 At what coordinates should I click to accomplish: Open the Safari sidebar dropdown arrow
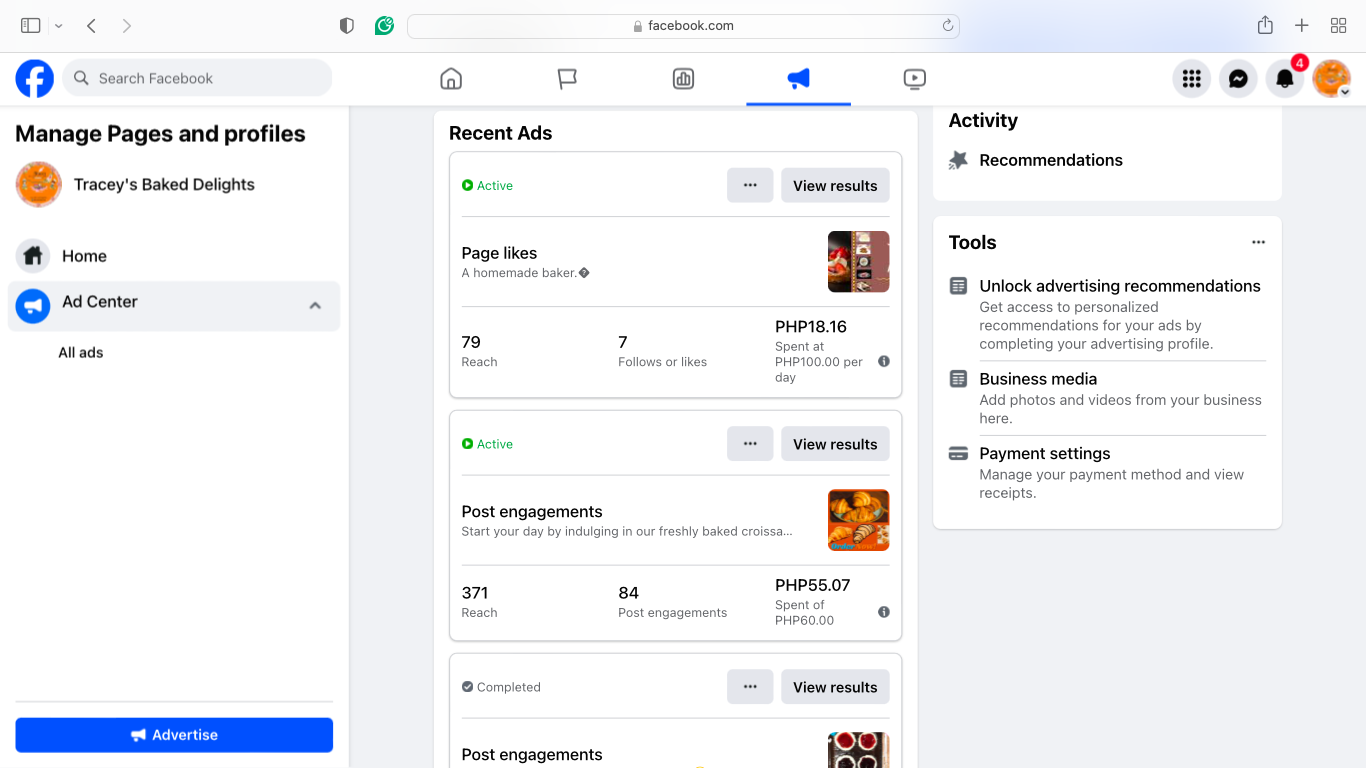[58, 26]
